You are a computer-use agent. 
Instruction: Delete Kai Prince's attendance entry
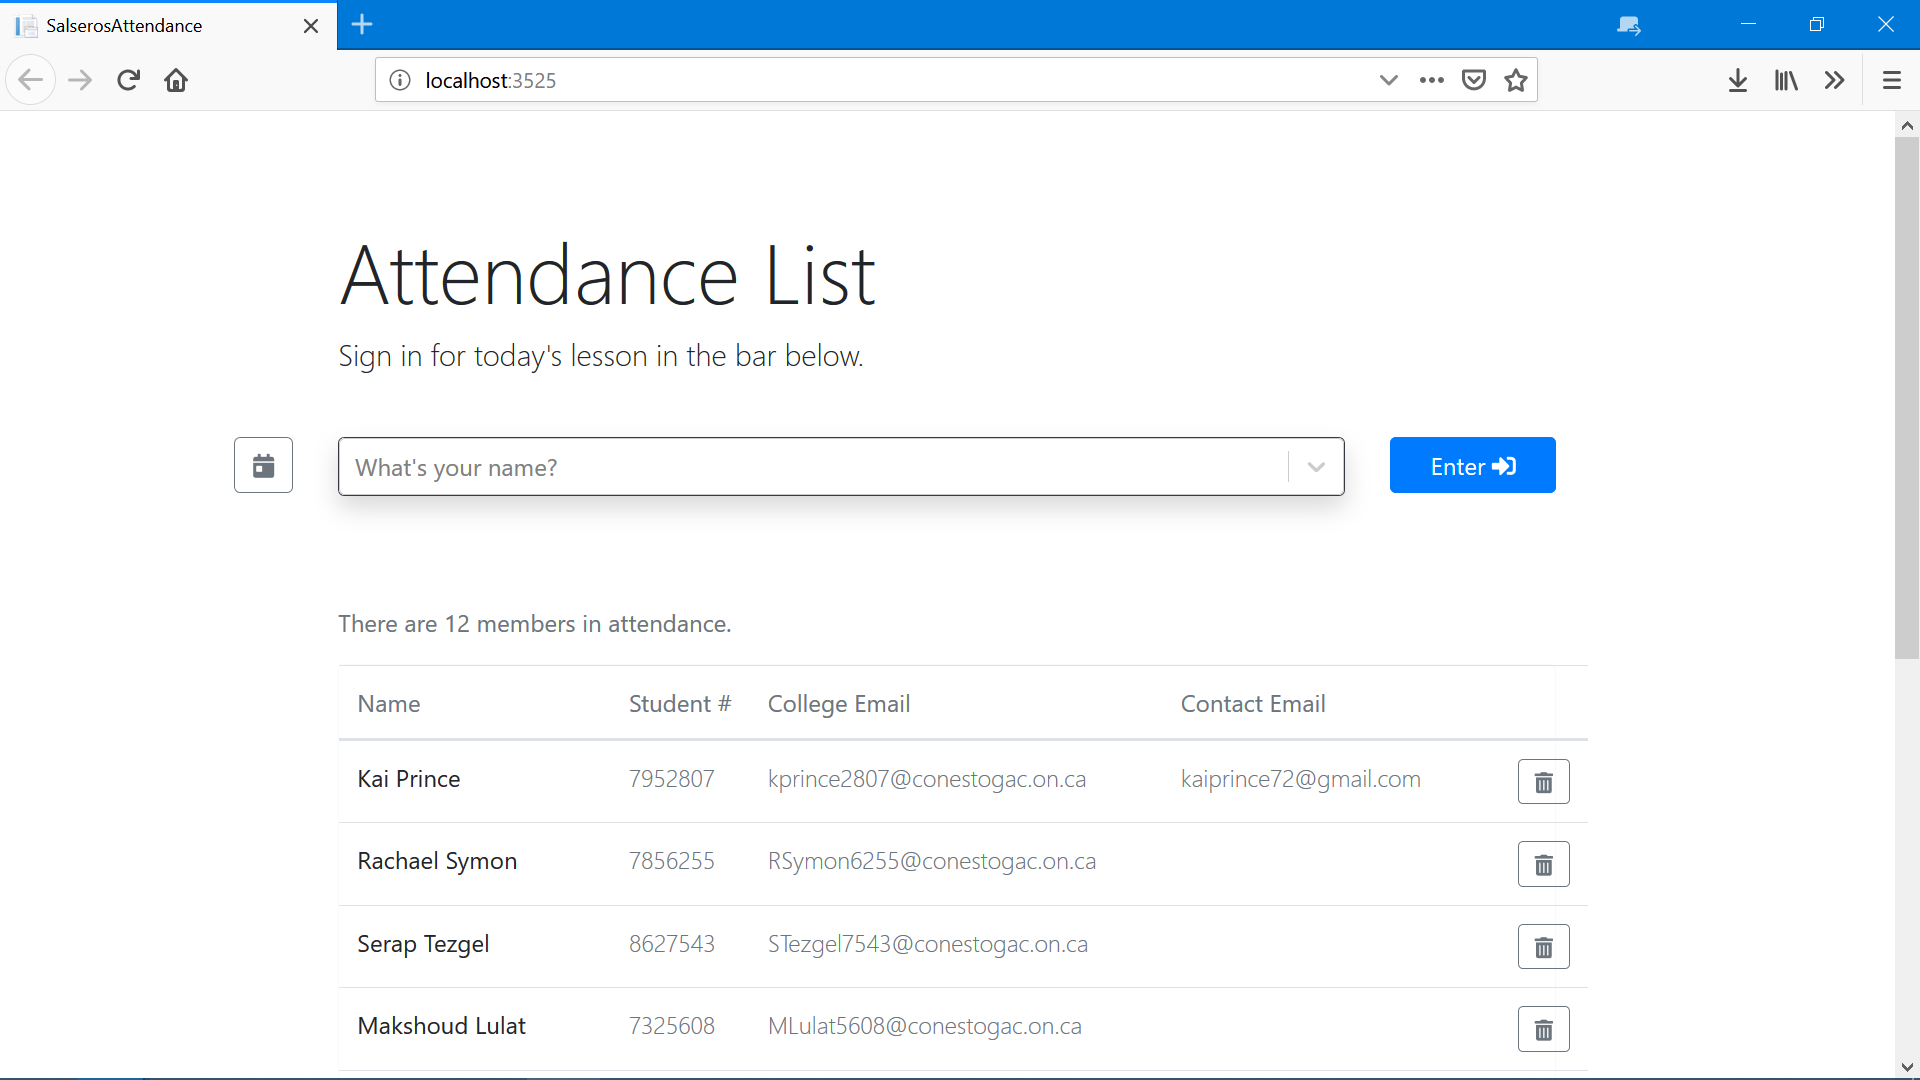pos(1543,781)
